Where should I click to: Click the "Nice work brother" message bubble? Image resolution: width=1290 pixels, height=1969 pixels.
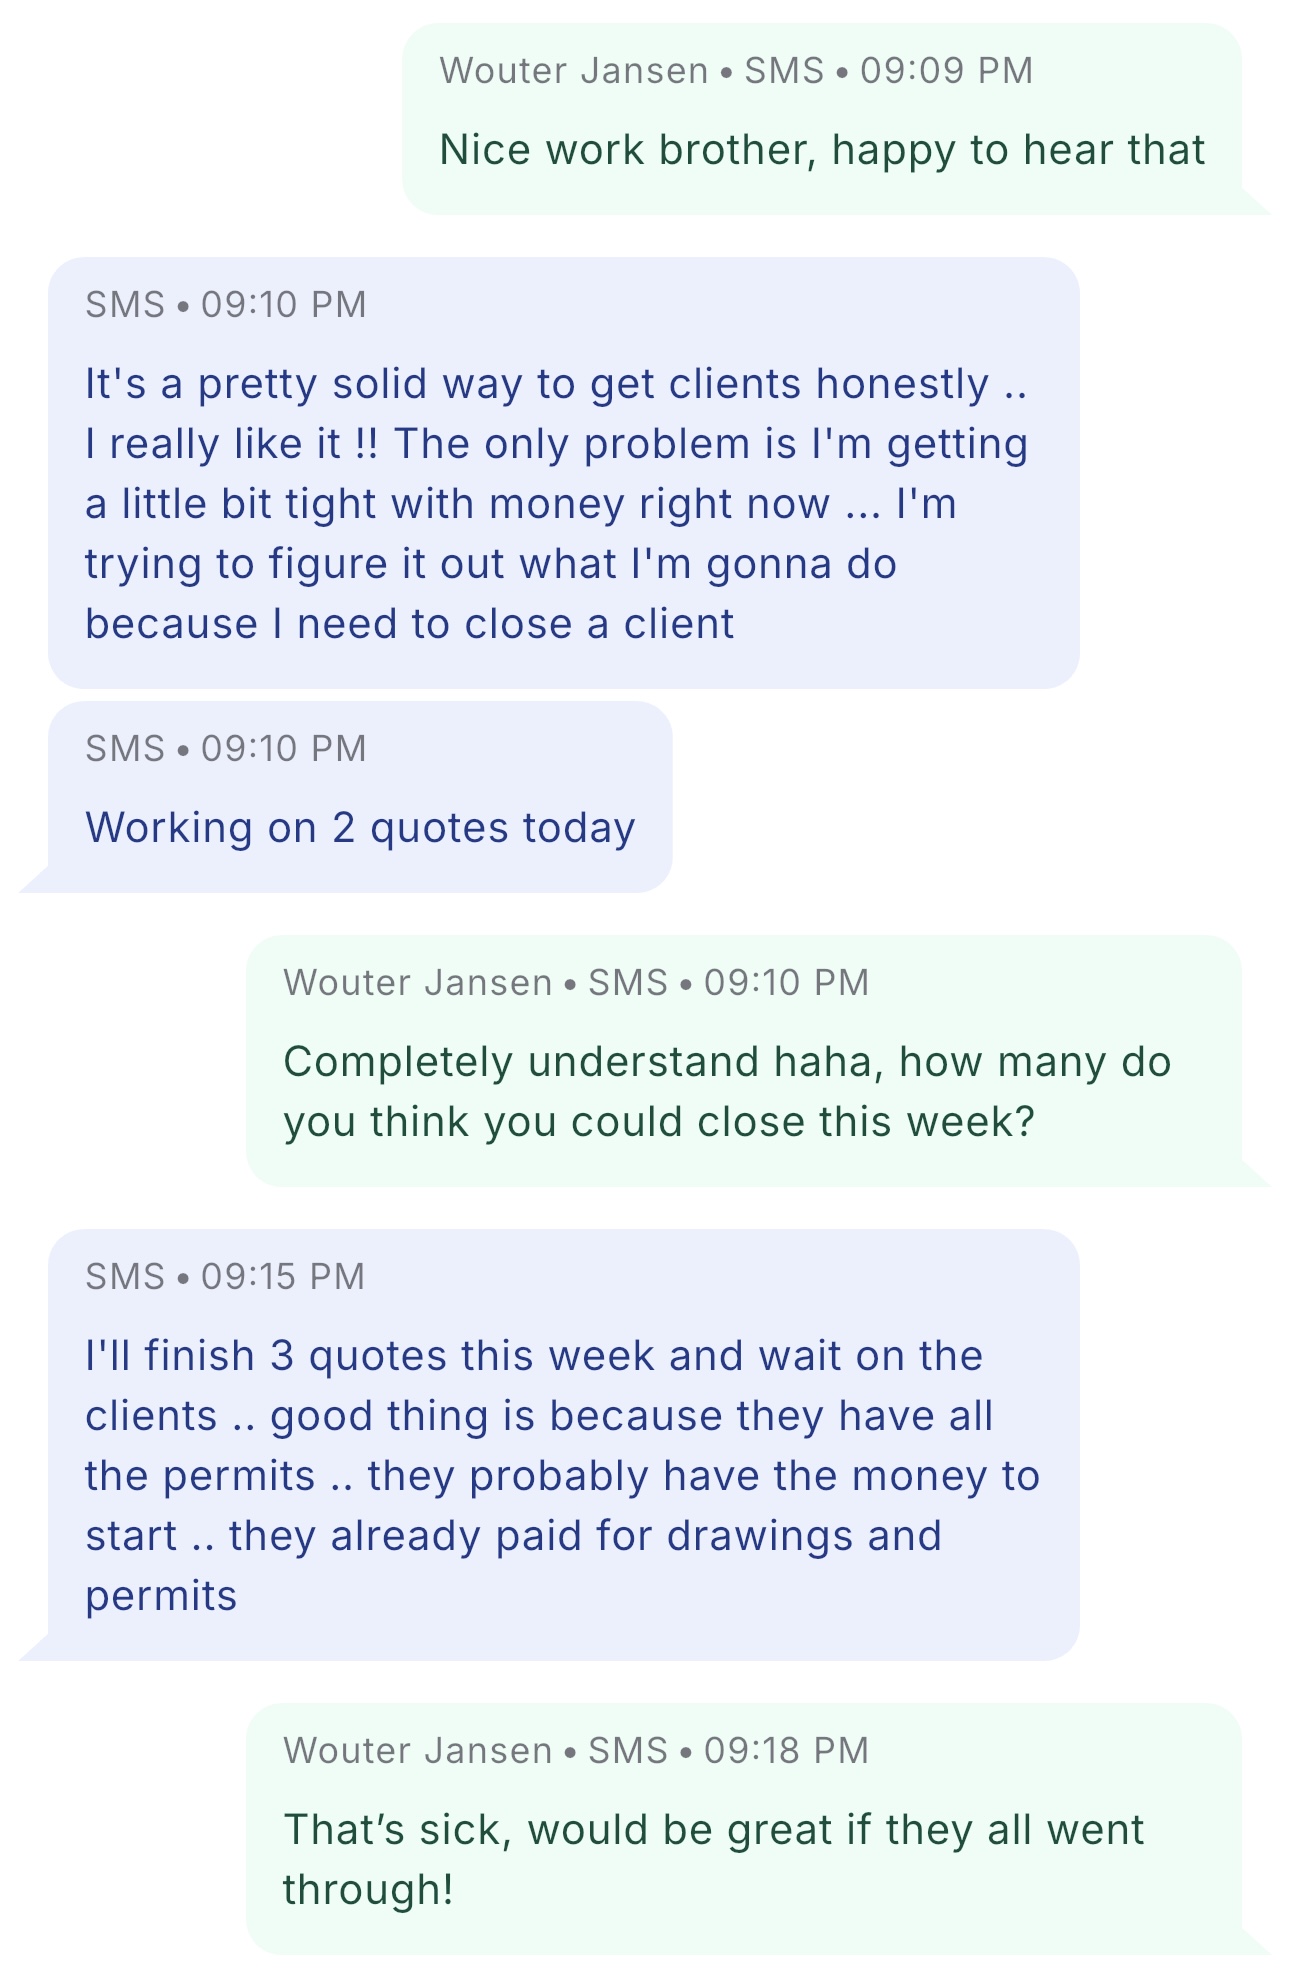pyautogui.click(x=821, y=150)
